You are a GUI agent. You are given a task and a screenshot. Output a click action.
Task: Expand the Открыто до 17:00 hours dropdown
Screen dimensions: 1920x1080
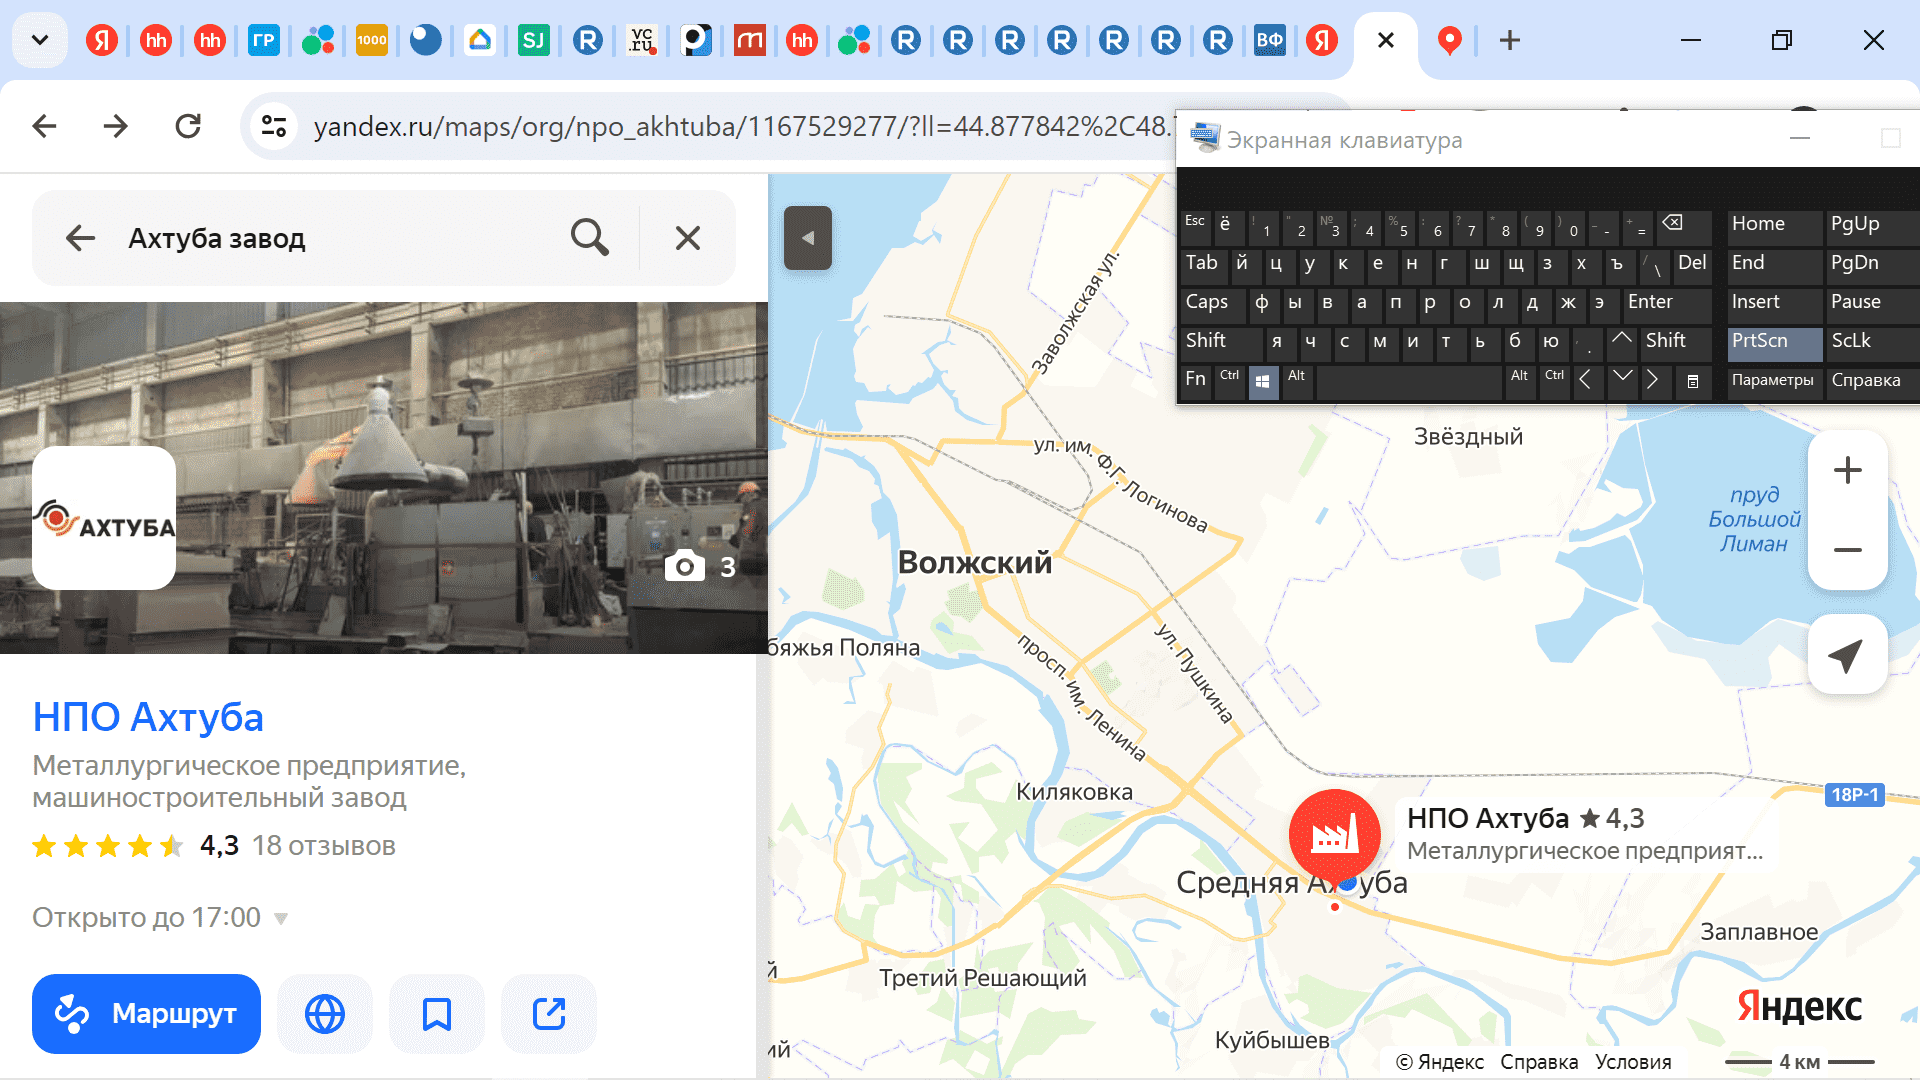coord(160,917)
